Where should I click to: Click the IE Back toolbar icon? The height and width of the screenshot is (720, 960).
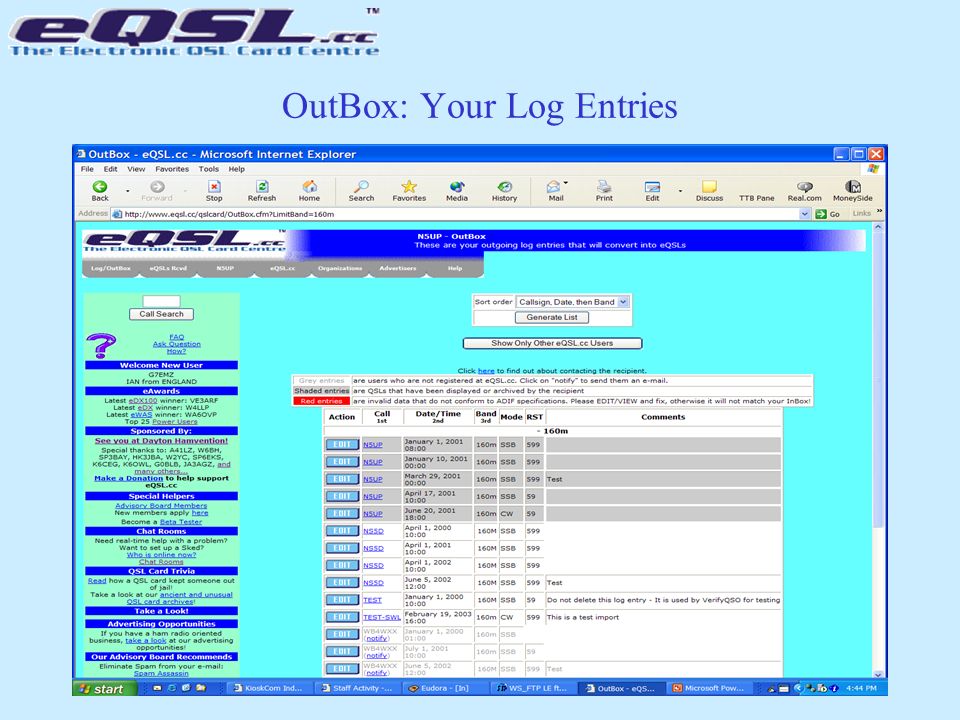100,187
